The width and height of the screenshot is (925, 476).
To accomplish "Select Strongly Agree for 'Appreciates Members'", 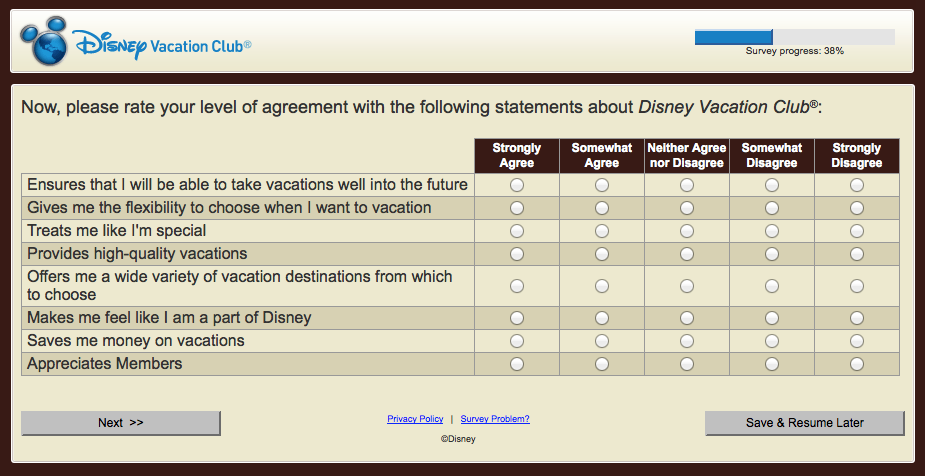I will tap(517, 364).
